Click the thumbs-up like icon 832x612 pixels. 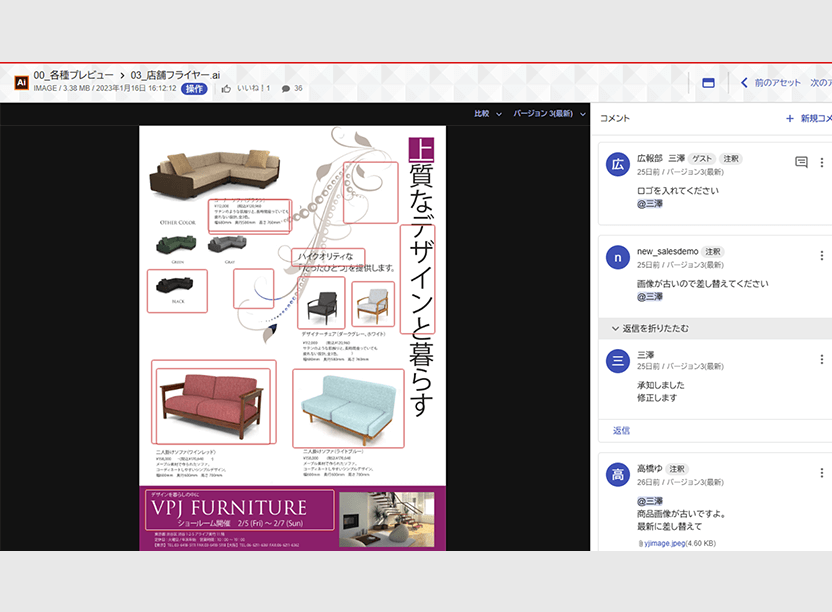coord(226,89)
